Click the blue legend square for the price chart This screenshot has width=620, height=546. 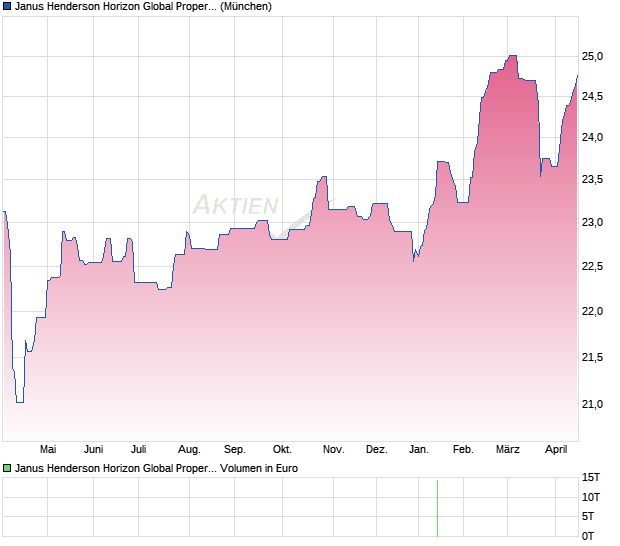pyautogui.click(x=7, y=7)
